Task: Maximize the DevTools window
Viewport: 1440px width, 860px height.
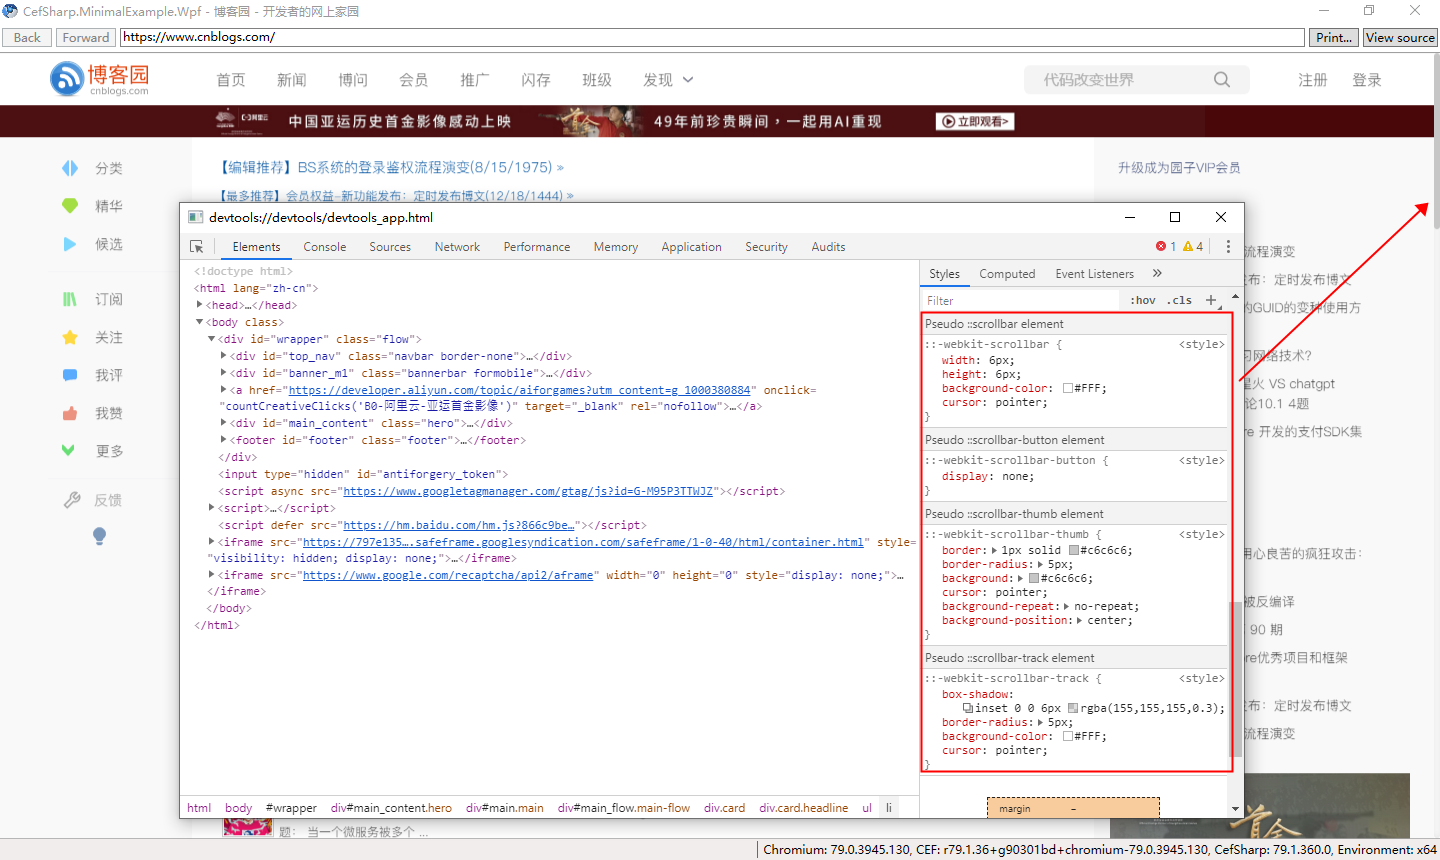Action: click(x=1175, y=217)
